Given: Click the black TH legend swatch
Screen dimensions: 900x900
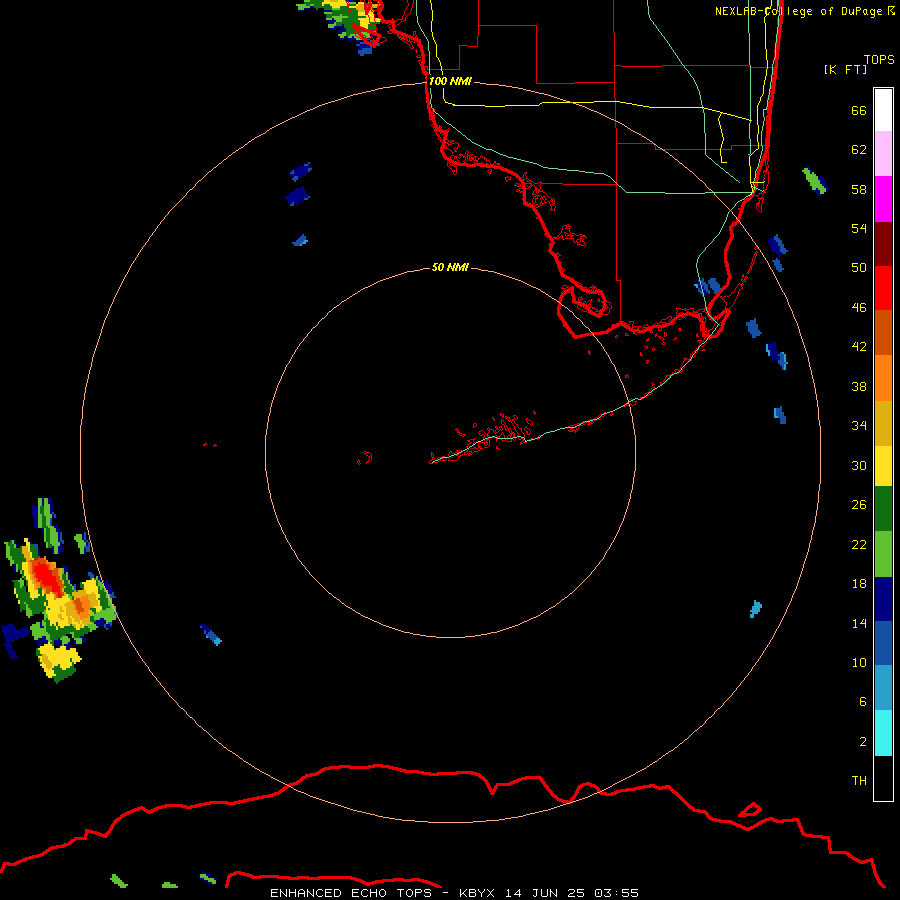Looking at the screenshot, I should click(x=883, y=778).
